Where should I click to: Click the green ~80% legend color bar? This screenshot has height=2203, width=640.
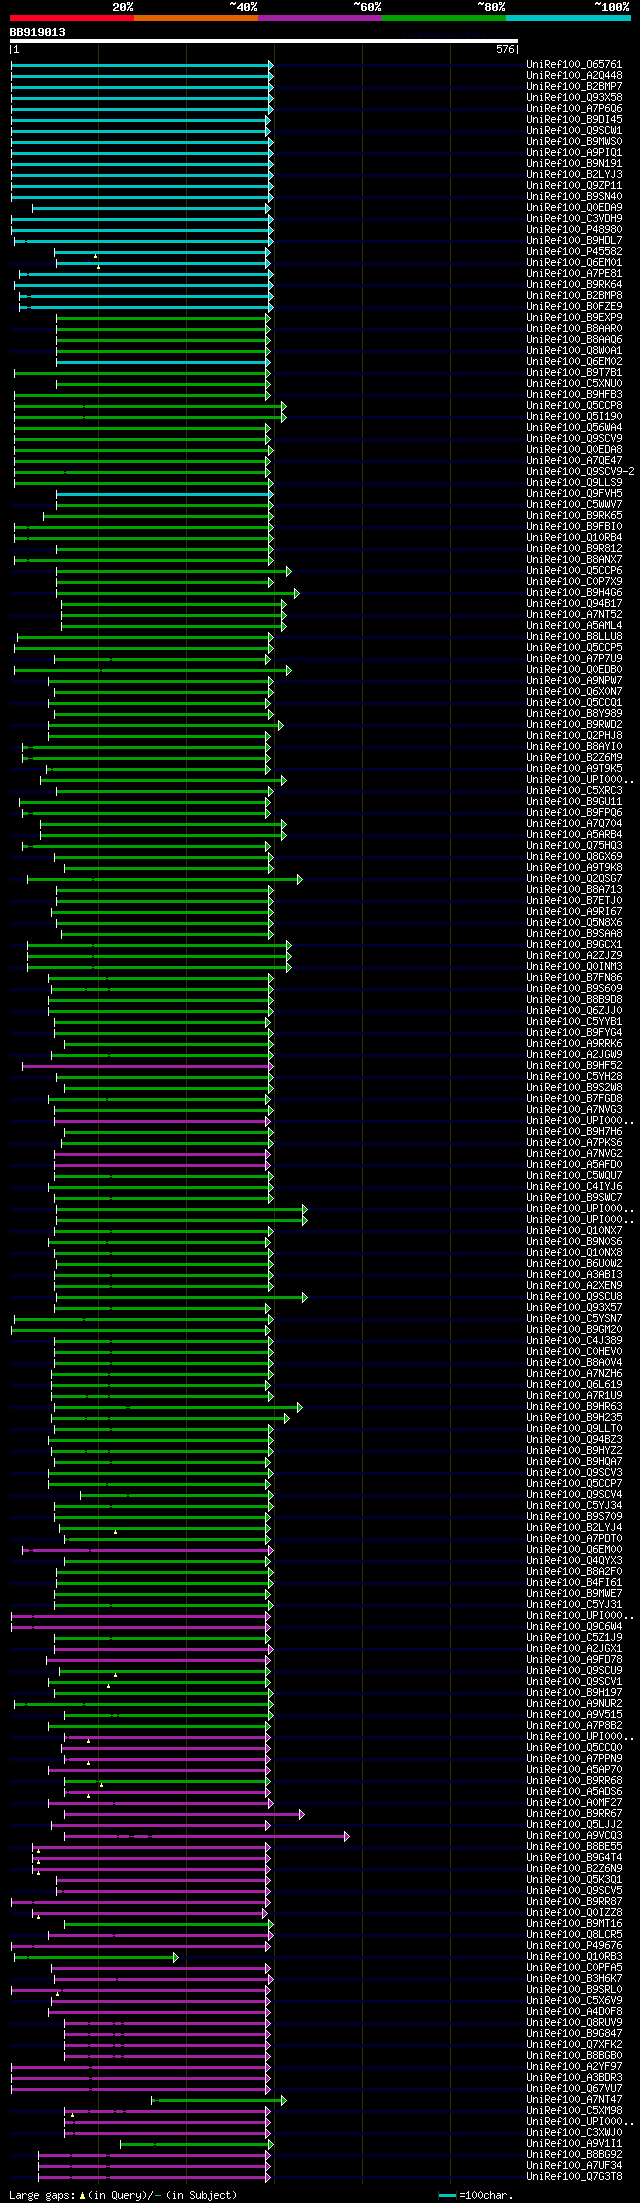point(444,18)
